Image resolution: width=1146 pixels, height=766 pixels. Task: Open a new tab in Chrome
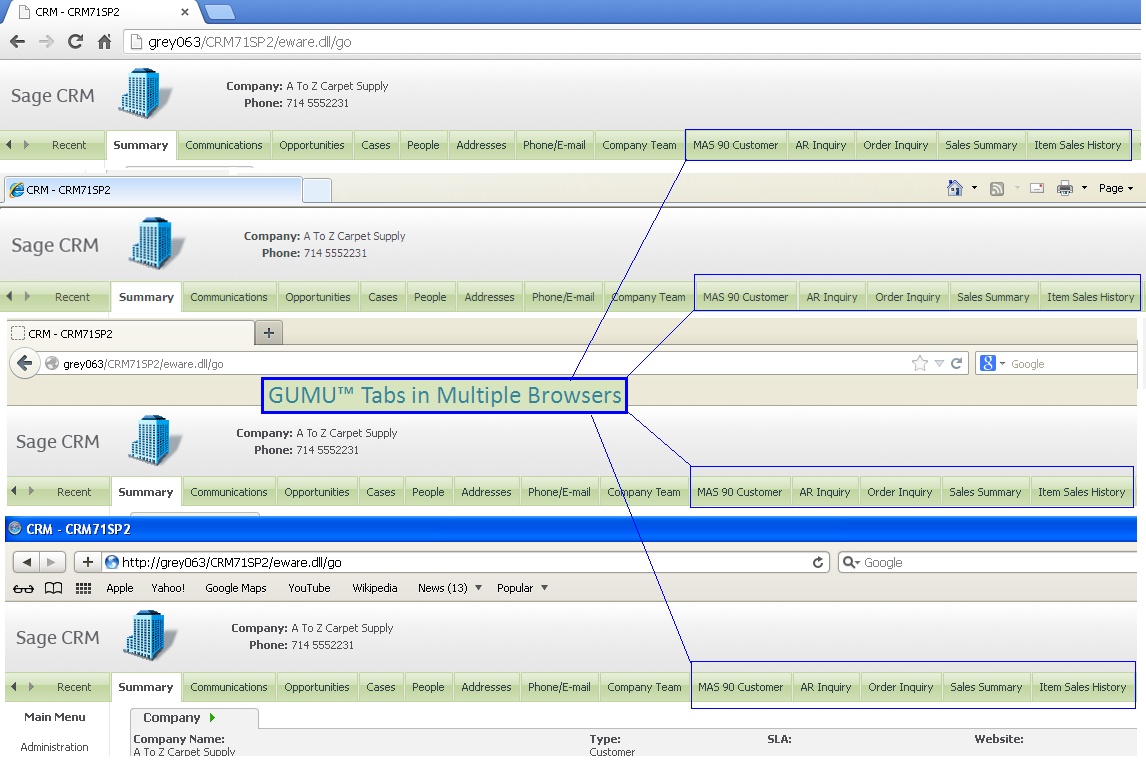(219, 12)
